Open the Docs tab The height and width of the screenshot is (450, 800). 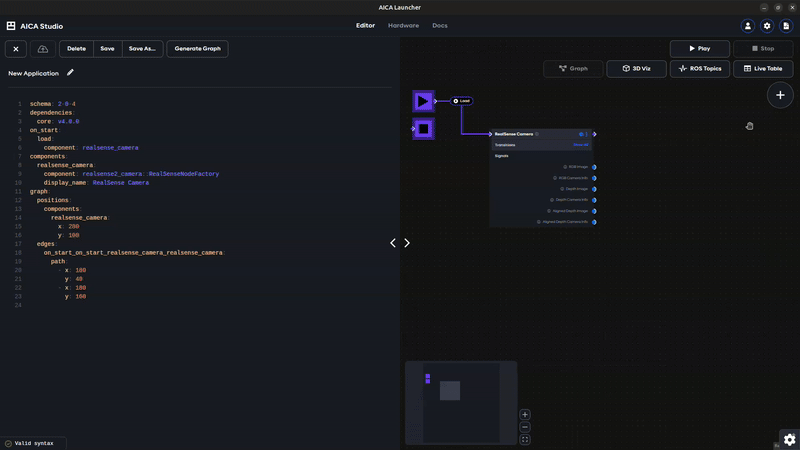tap(440, 26)
